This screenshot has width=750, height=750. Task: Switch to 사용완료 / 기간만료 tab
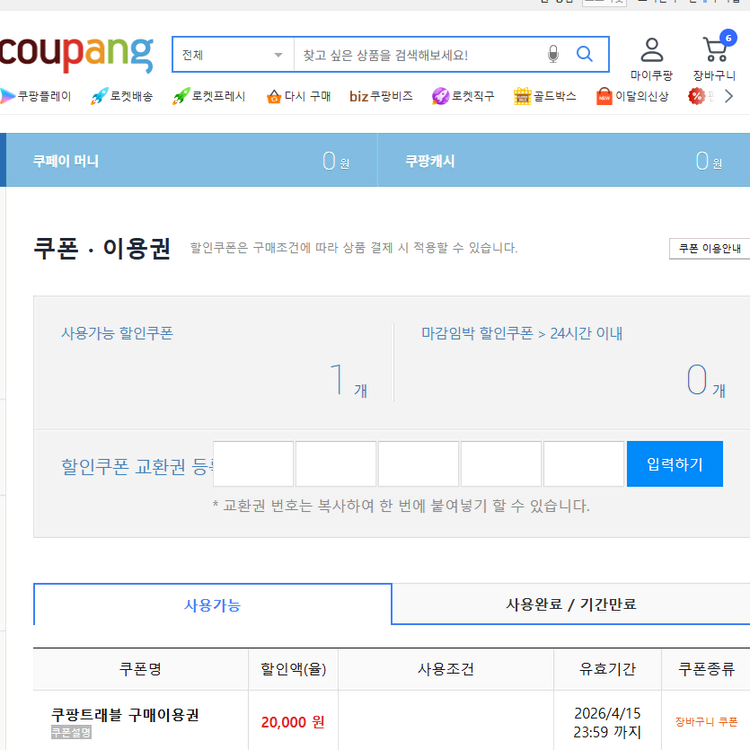(570, 604)
